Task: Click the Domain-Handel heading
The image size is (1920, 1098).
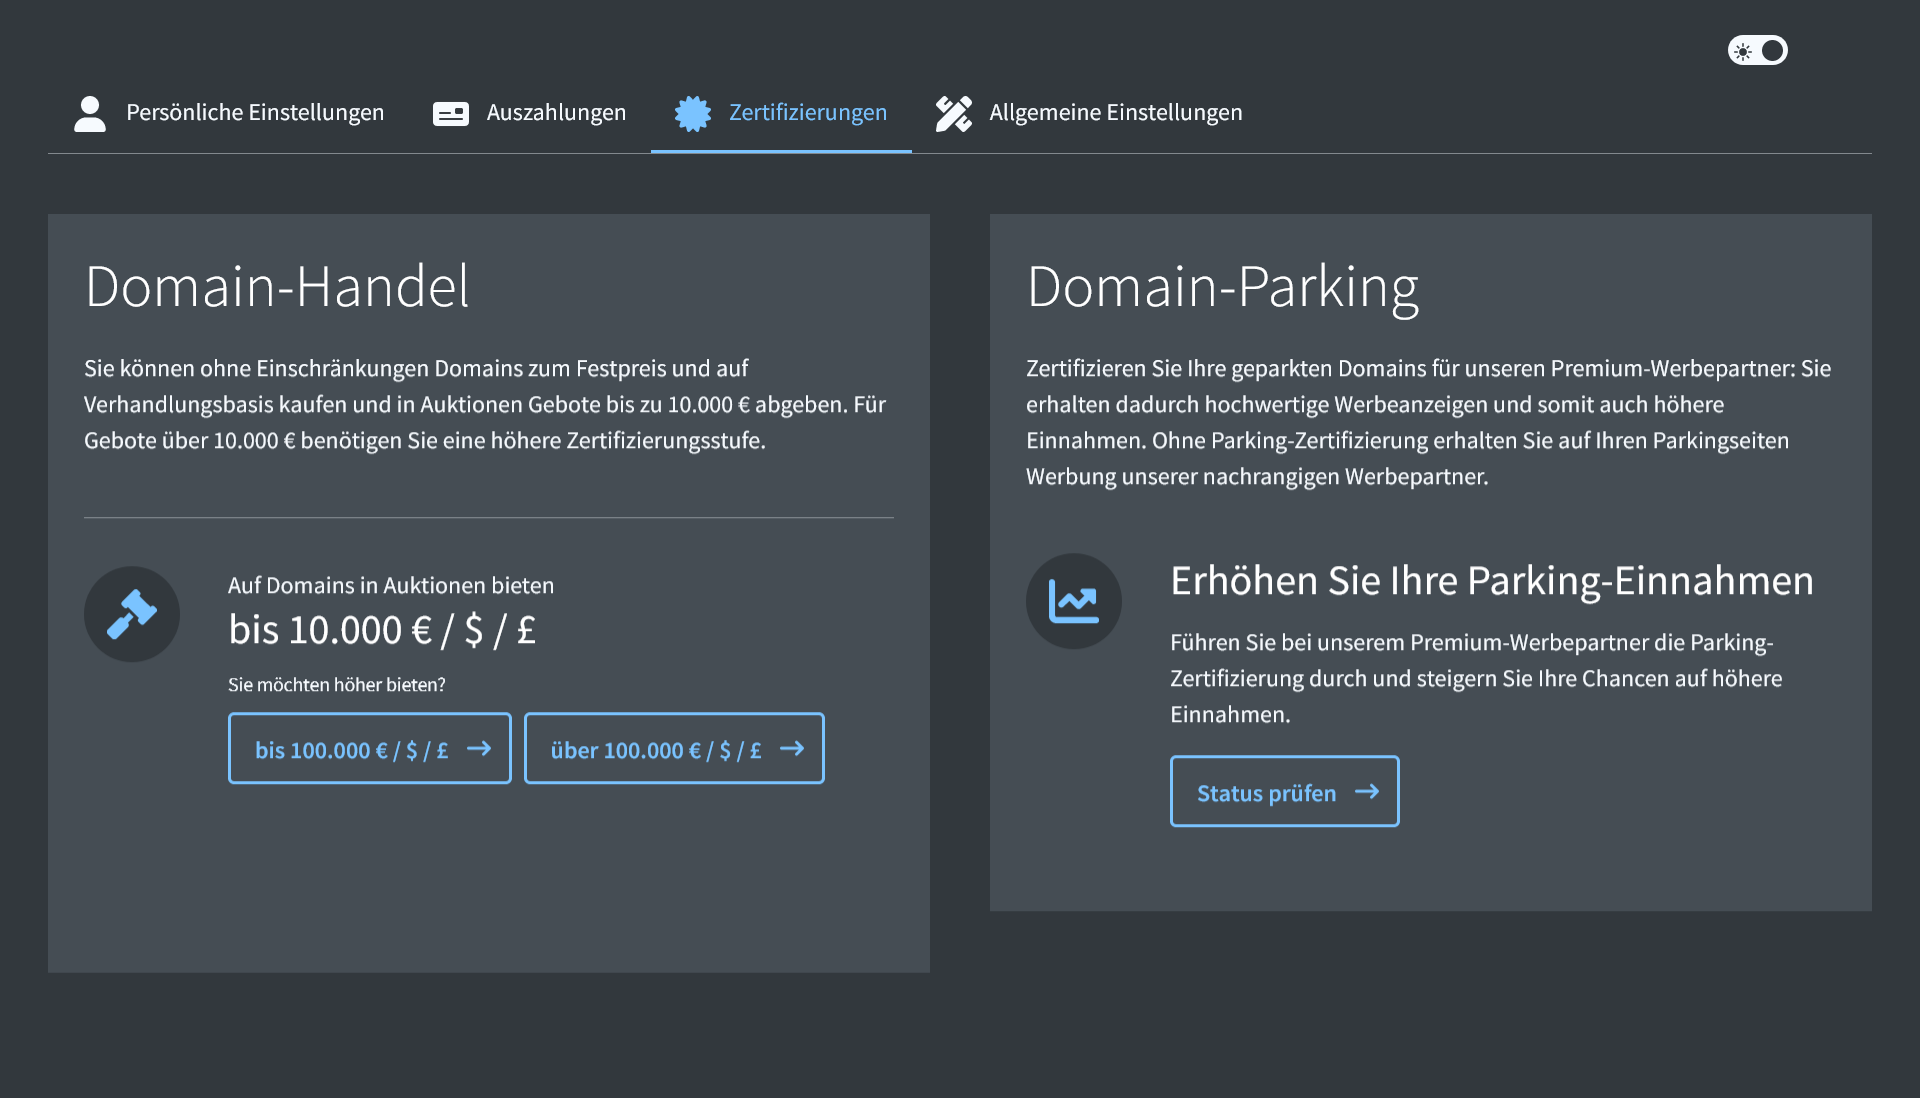Action: [x=277, y=287]
